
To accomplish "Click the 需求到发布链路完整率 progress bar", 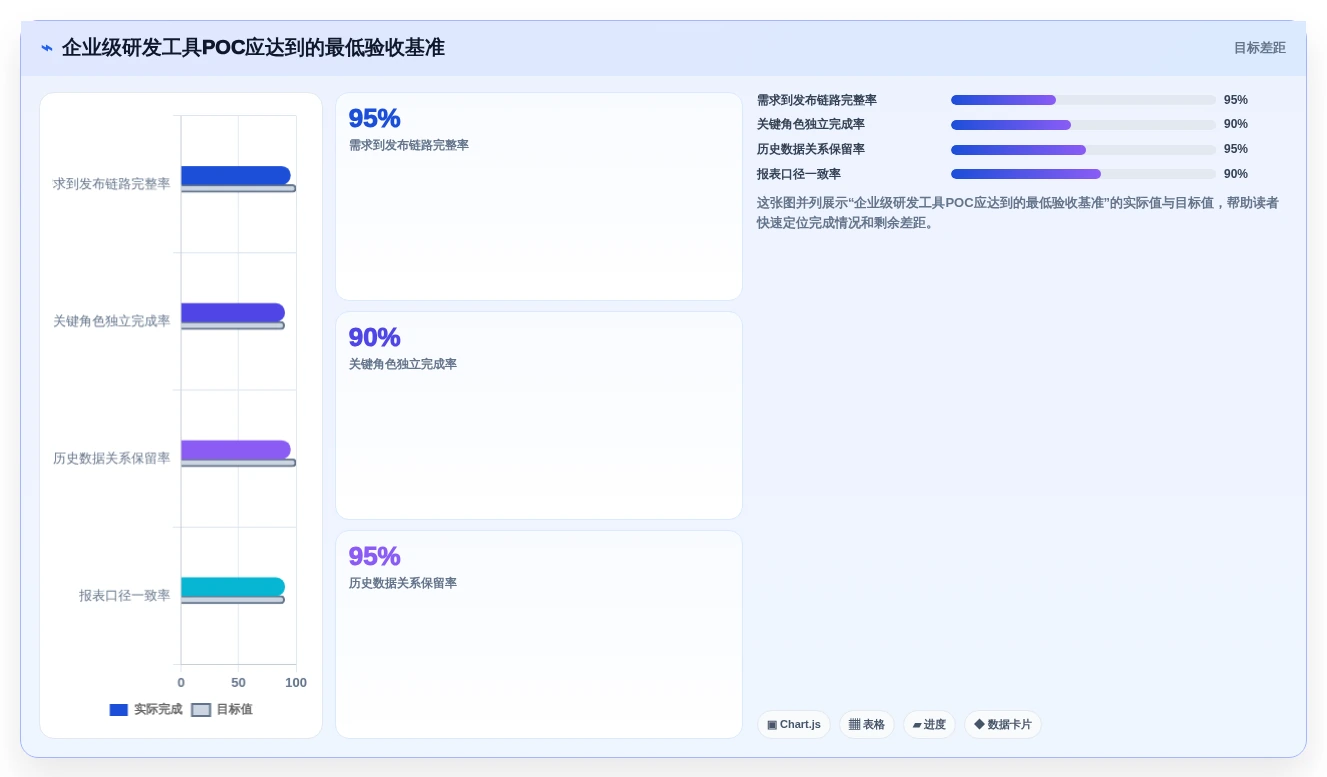I will (1083, 100).
